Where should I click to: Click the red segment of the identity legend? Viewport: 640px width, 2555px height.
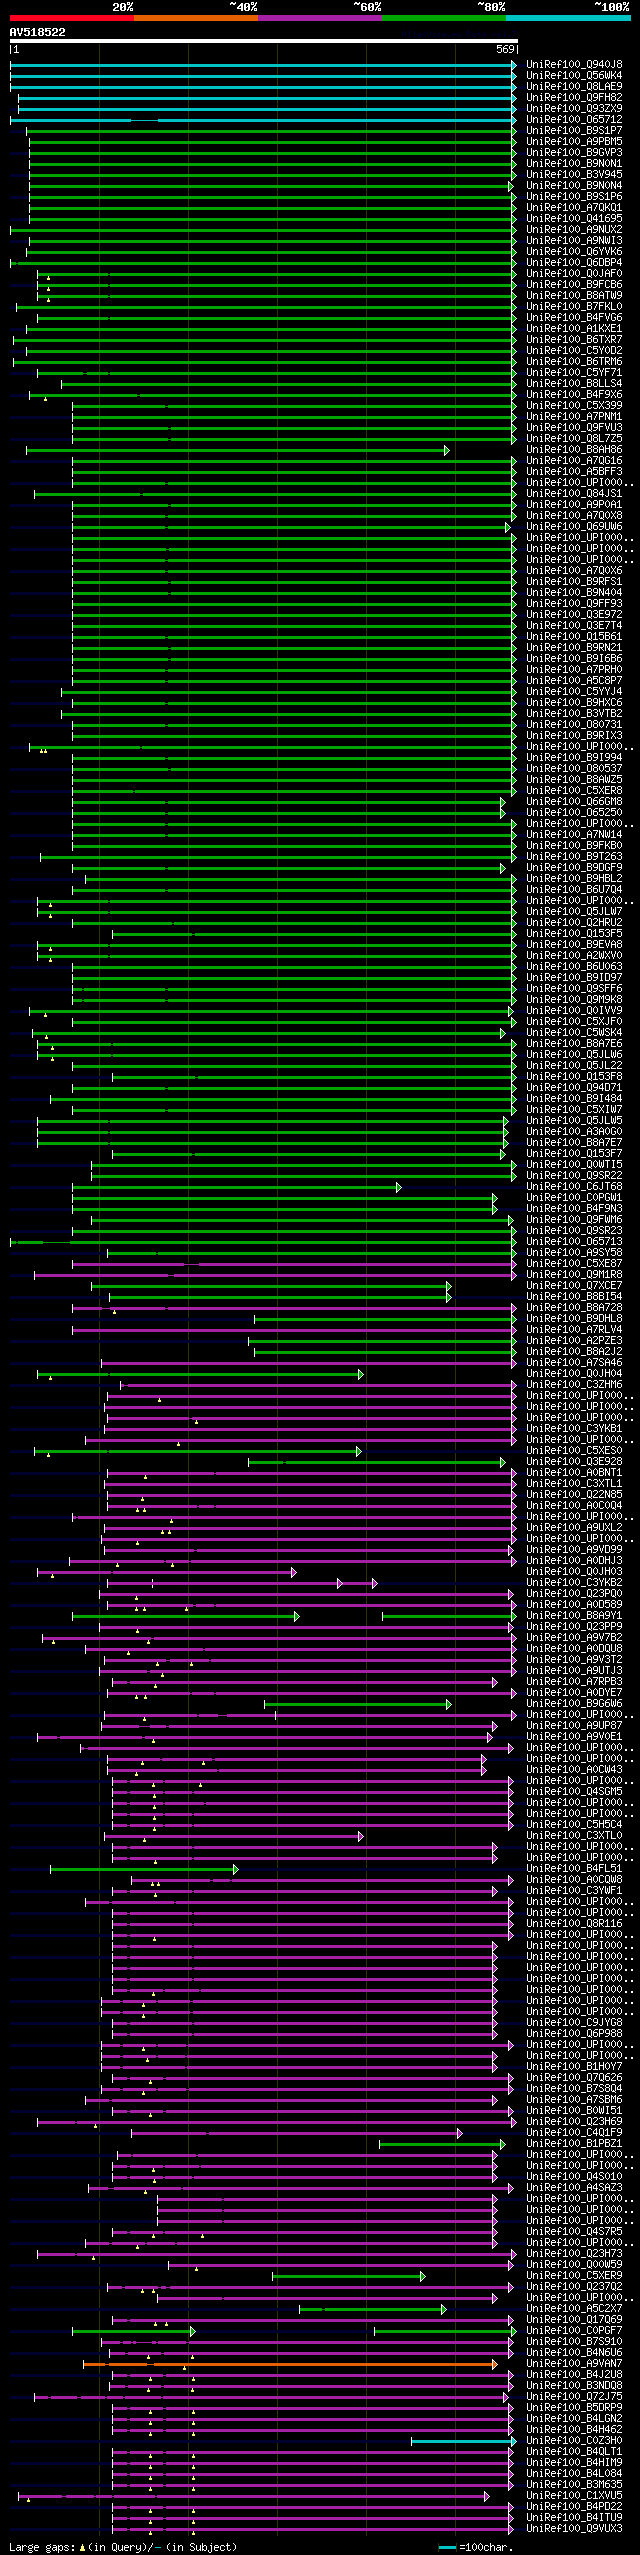point(71,18)
